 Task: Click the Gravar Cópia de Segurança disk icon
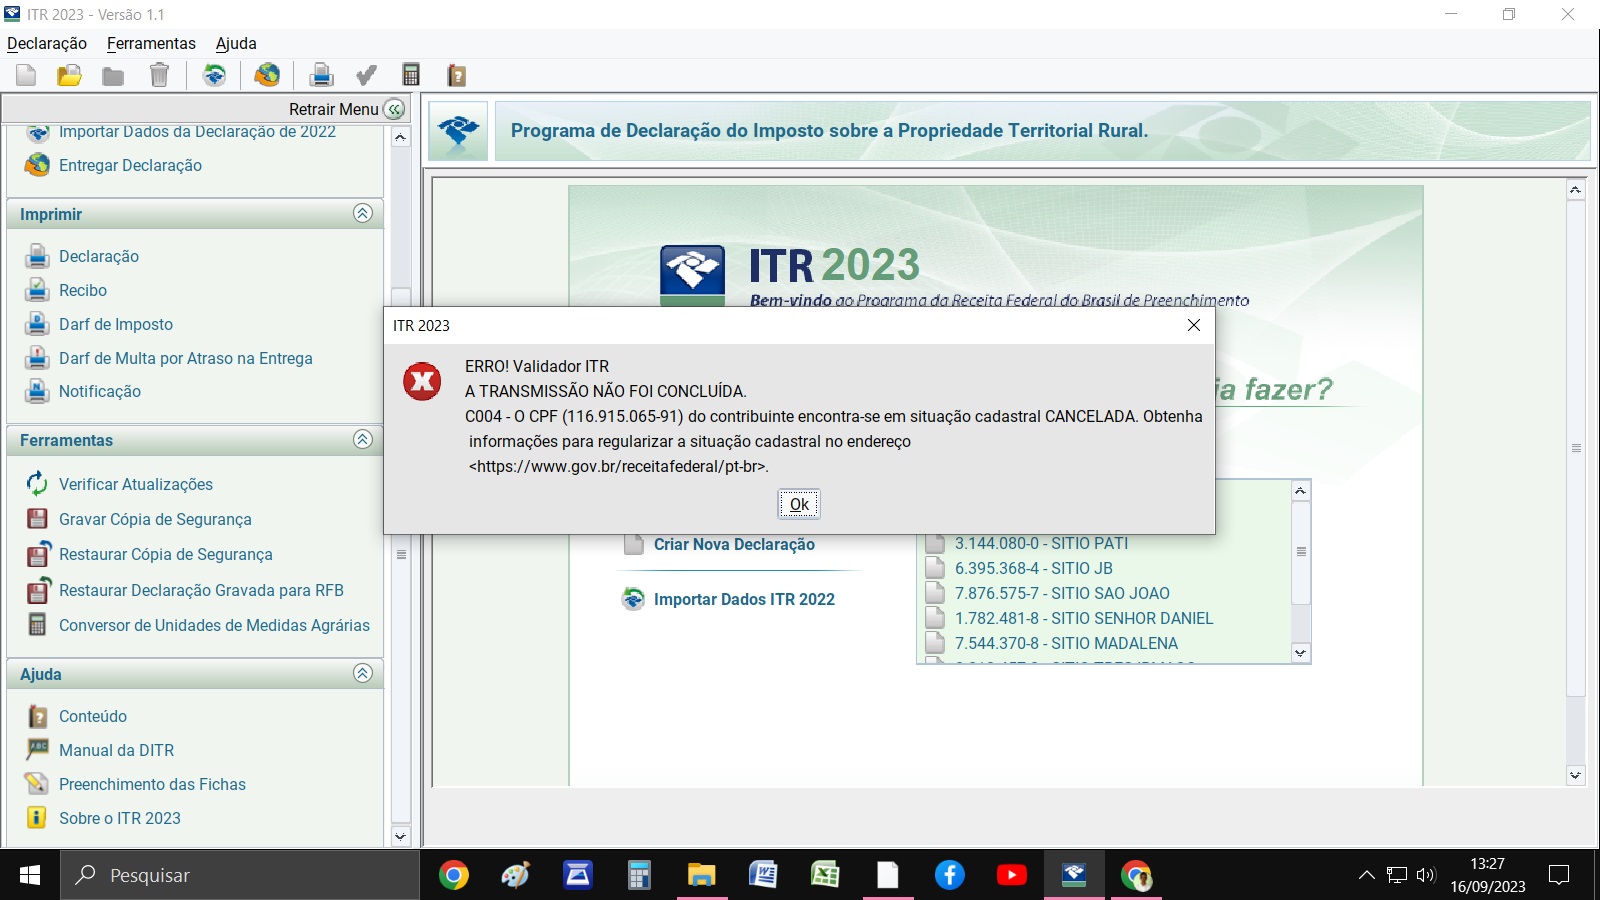tap(37, 519)
